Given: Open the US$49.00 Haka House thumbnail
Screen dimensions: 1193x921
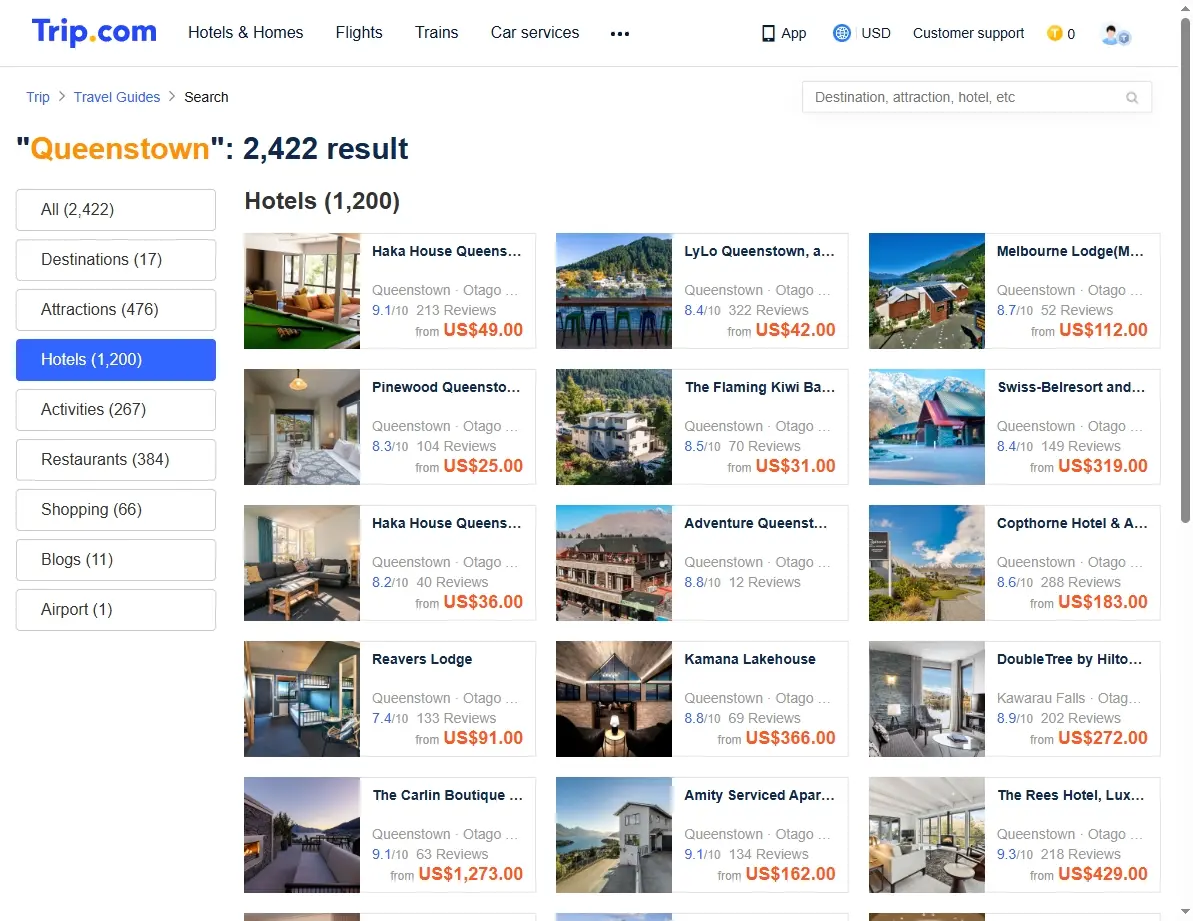Looking at the screenshot, I should pos(302,291).
